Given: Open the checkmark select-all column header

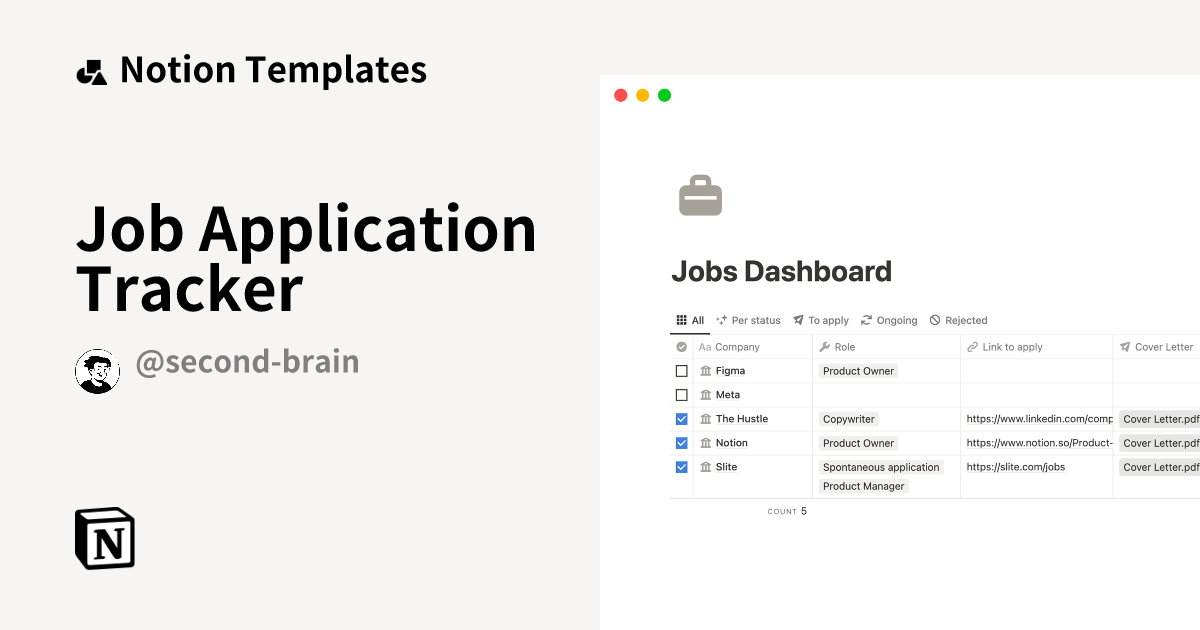Looking at the screenshot, I should (681, 346).
